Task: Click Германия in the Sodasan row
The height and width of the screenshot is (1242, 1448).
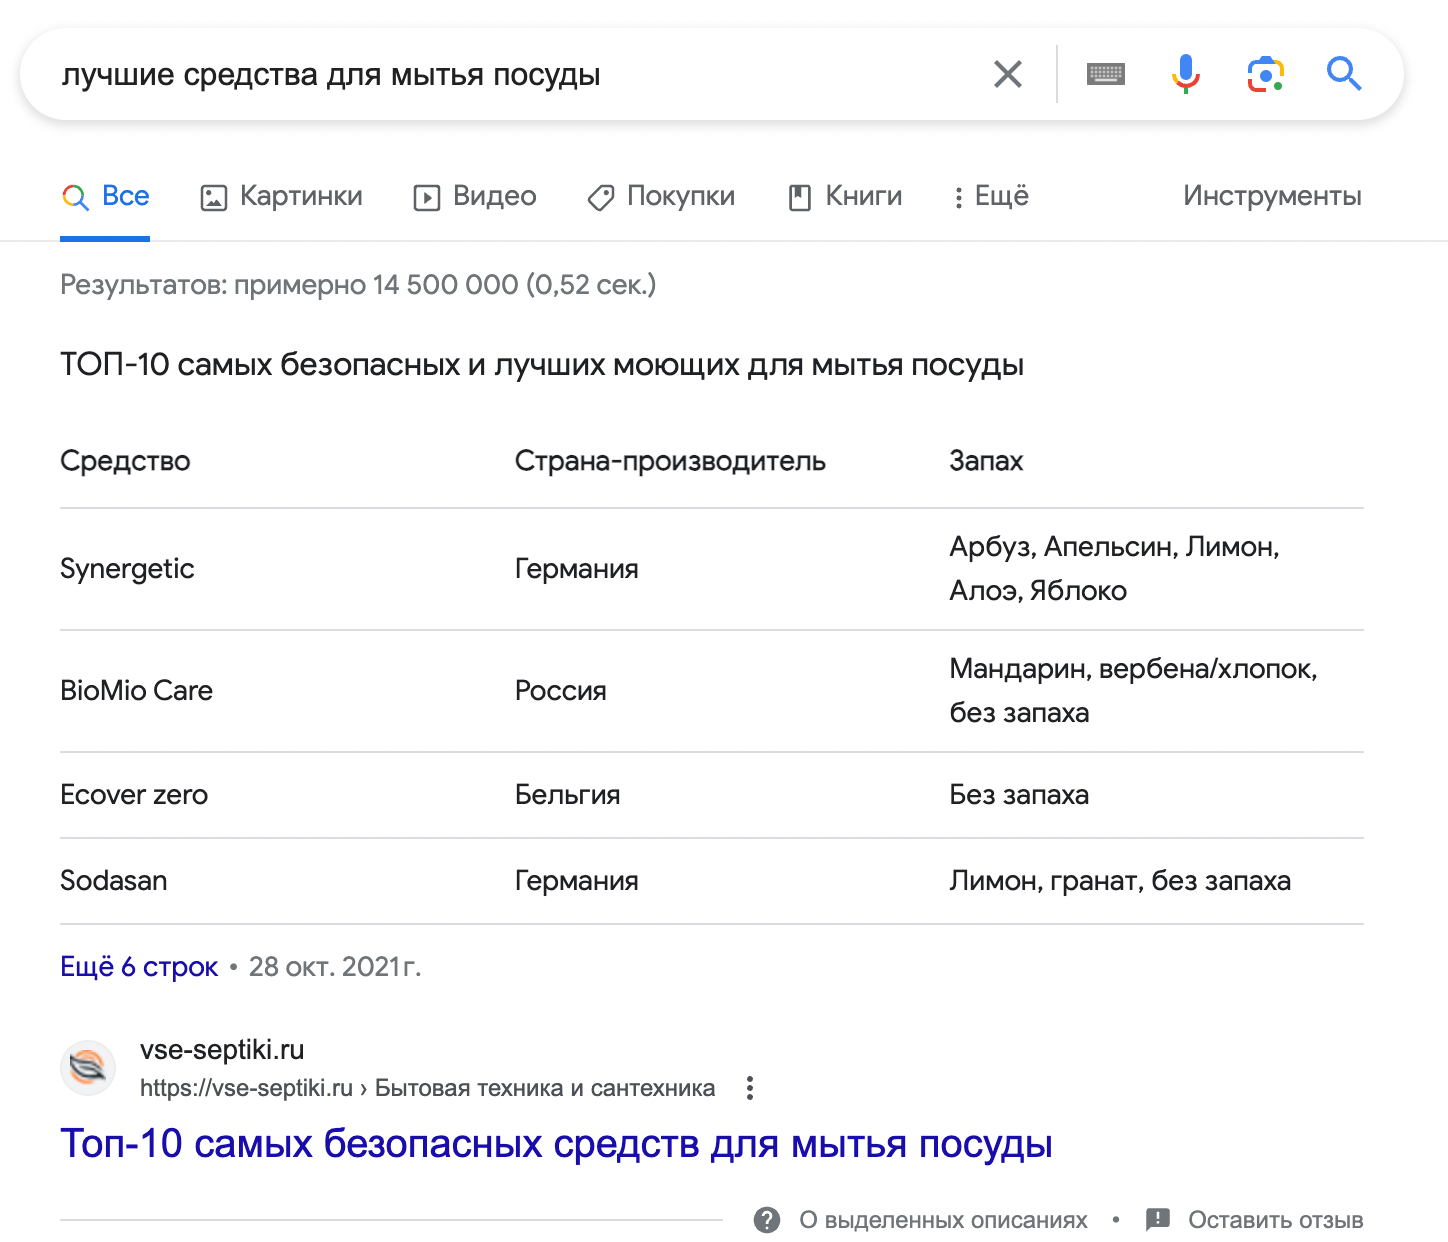Action: (x=576, y=881)
